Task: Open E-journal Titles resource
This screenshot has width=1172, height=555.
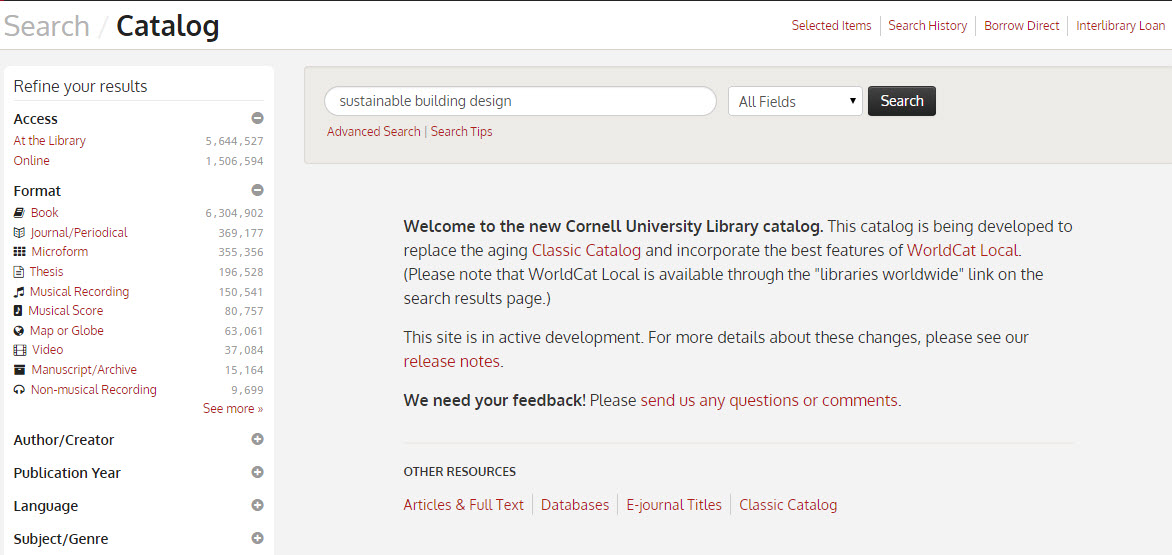Action: coord(674,505)
